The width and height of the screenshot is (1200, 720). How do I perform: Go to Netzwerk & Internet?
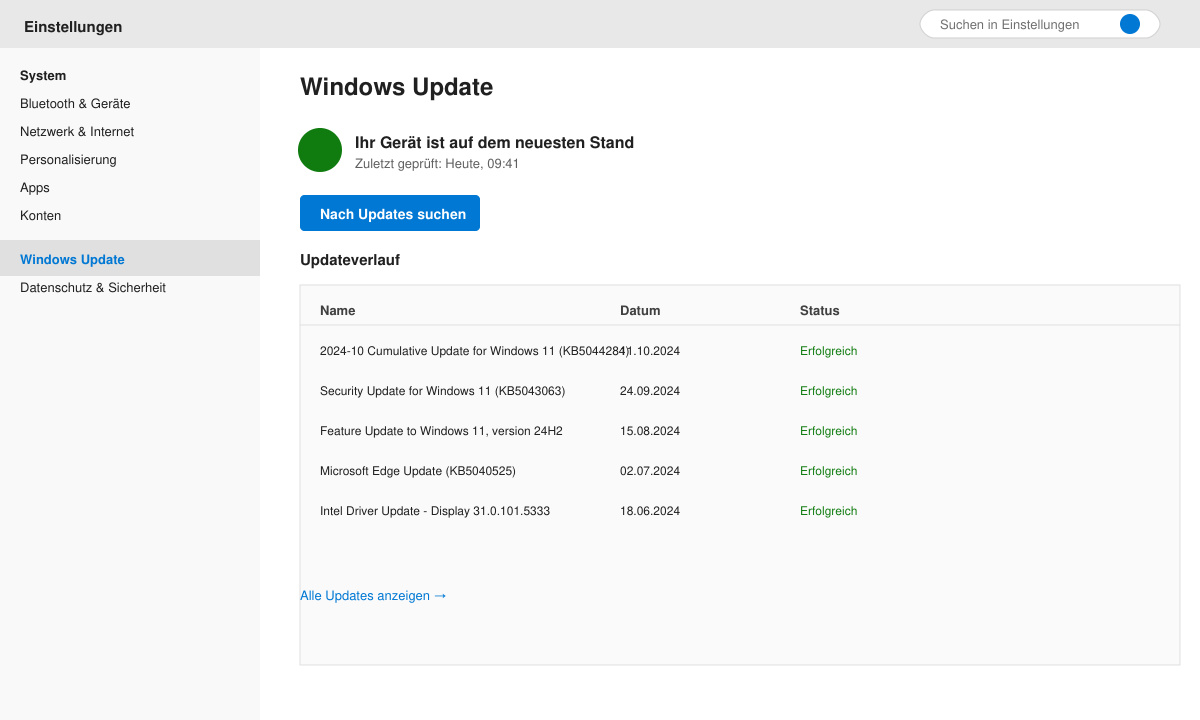tap(77, 132)
